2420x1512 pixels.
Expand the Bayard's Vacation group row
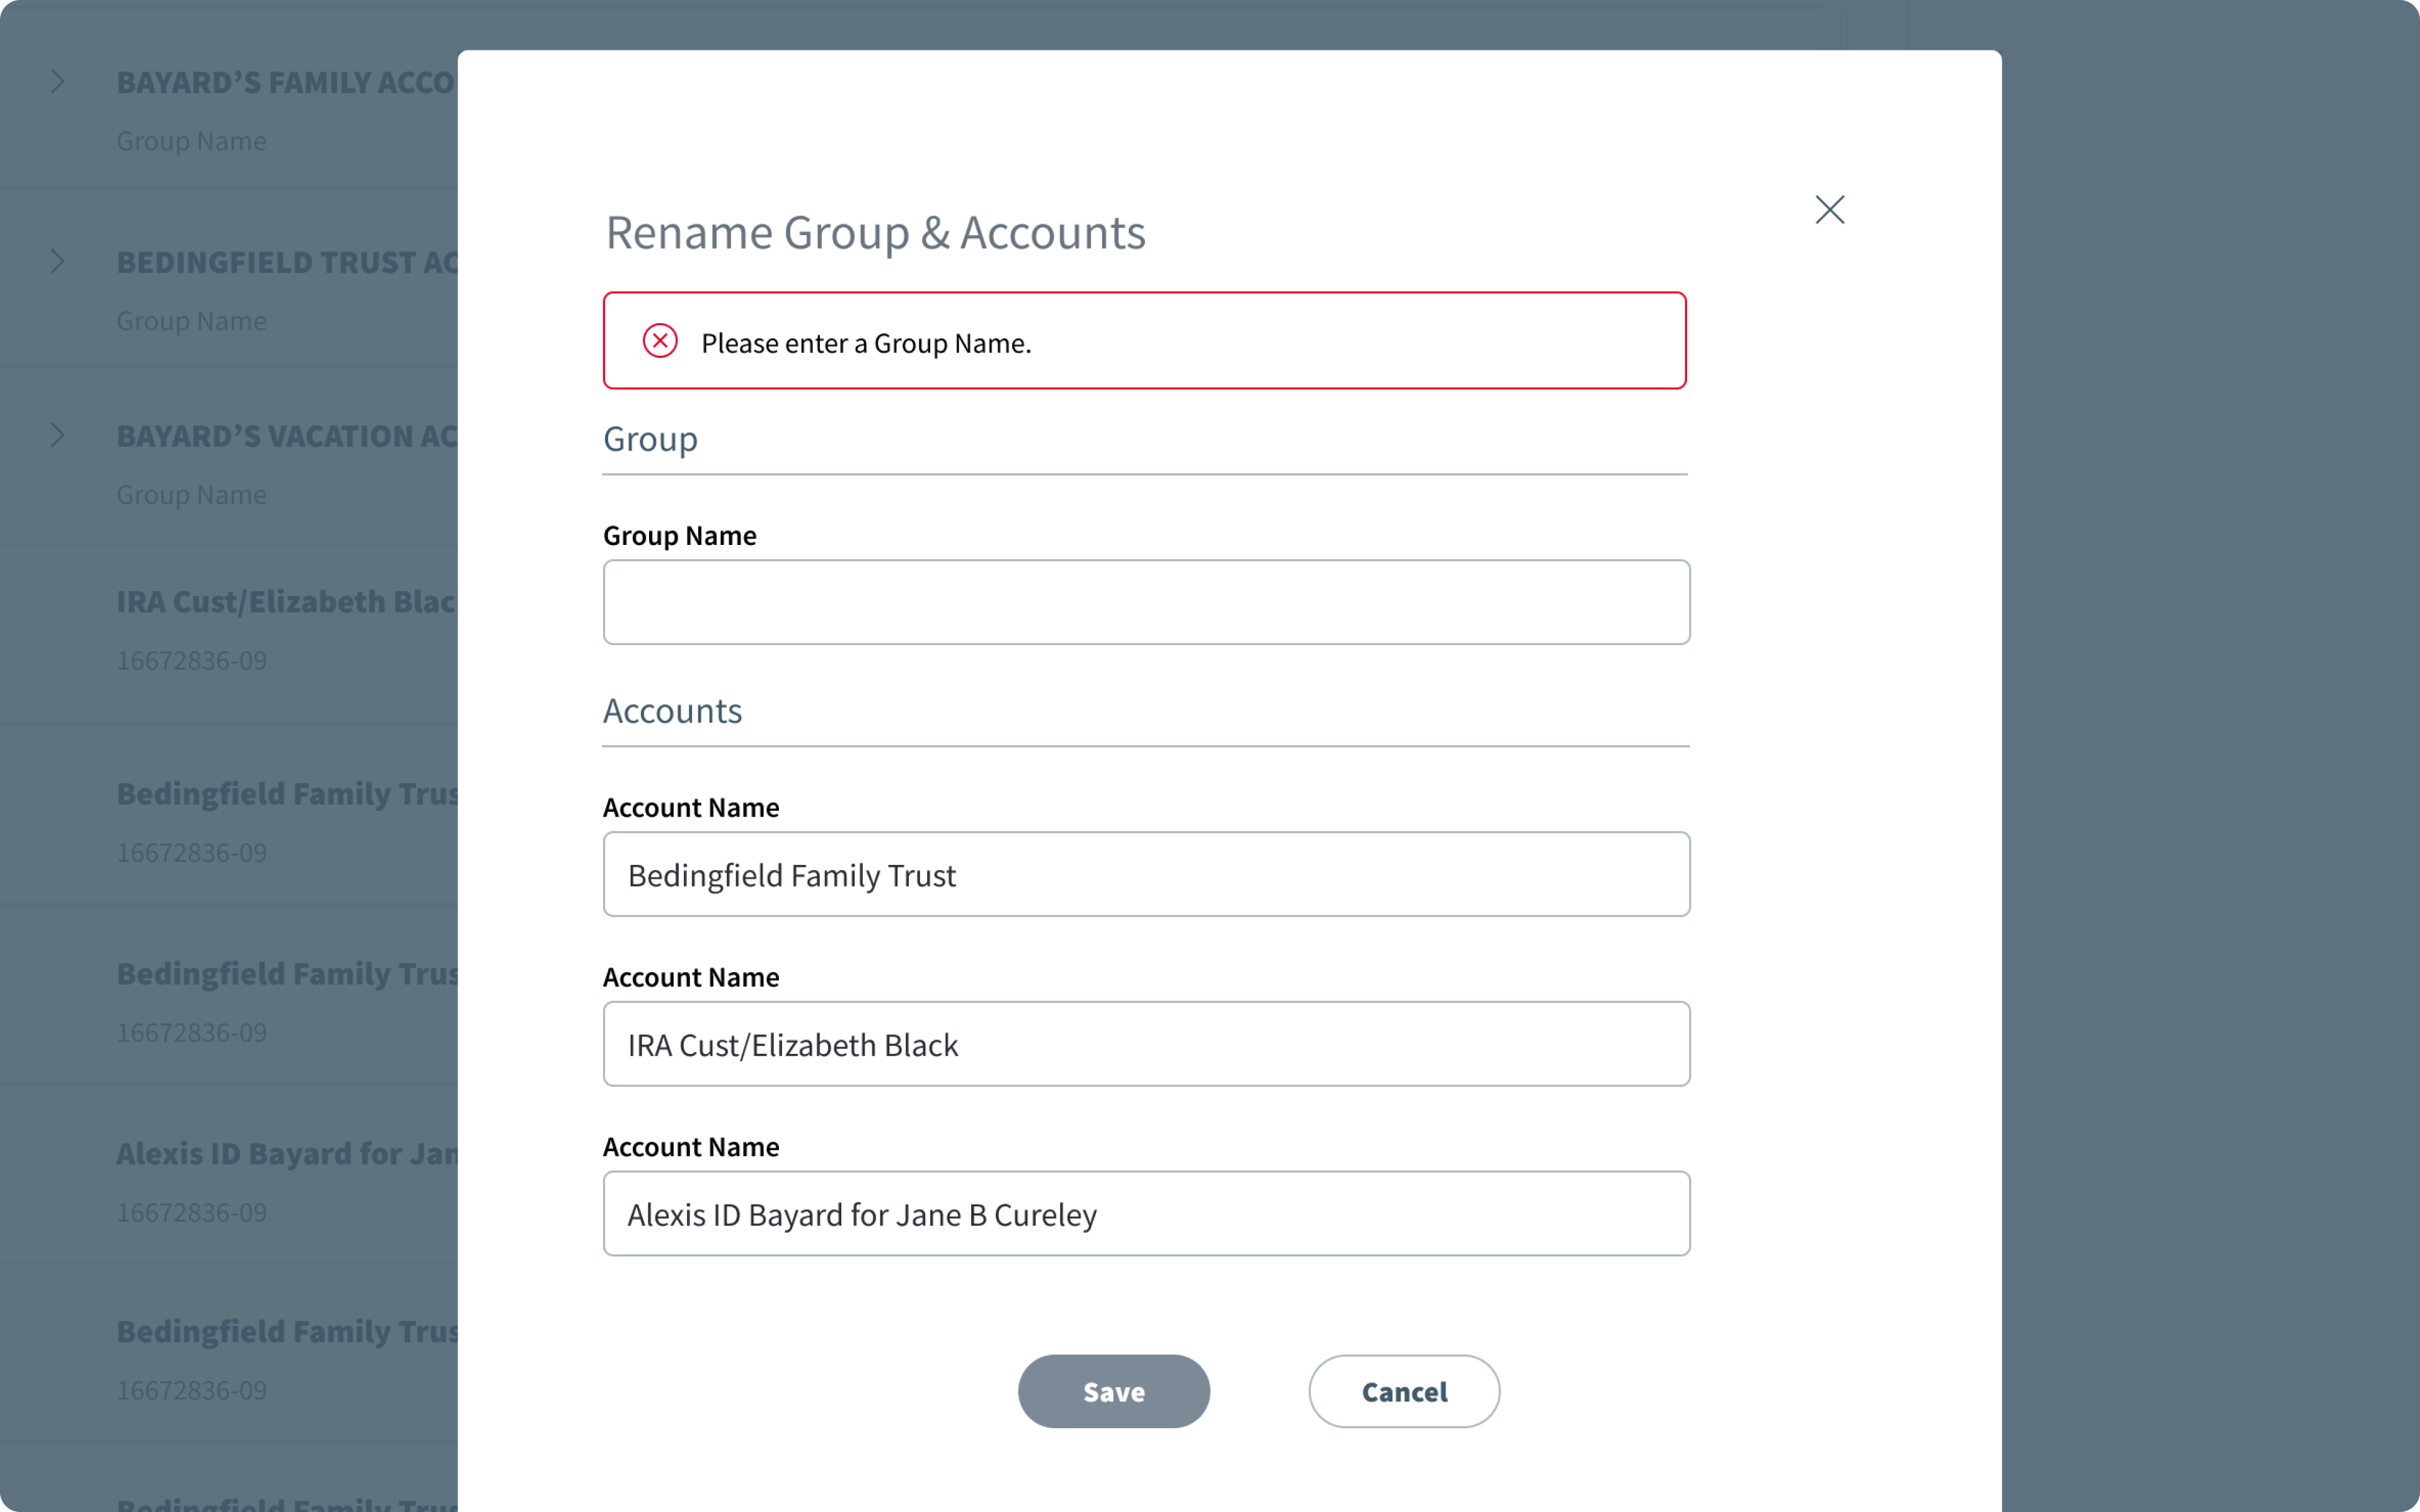[x=57, y=435]
